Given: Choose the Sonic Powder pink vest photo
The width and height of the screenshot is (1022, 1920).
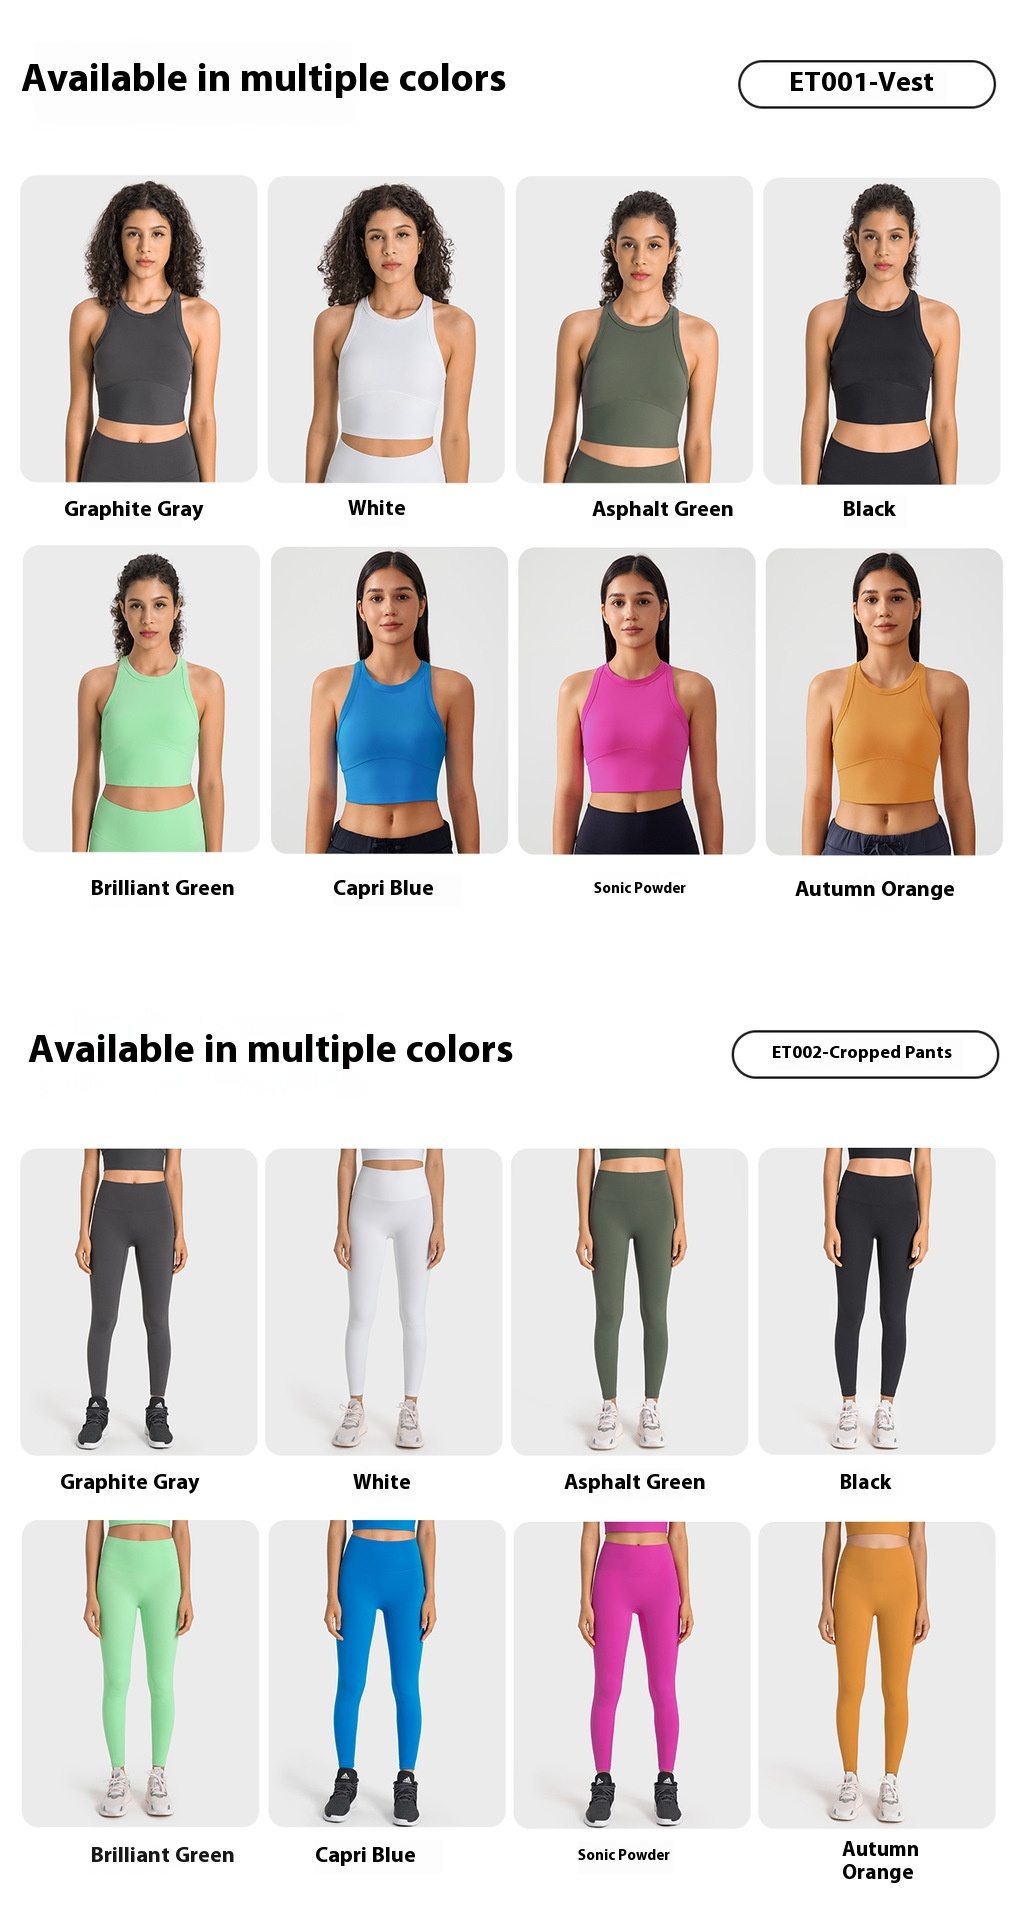Looking at the screenshot, I should click(636, 700).
